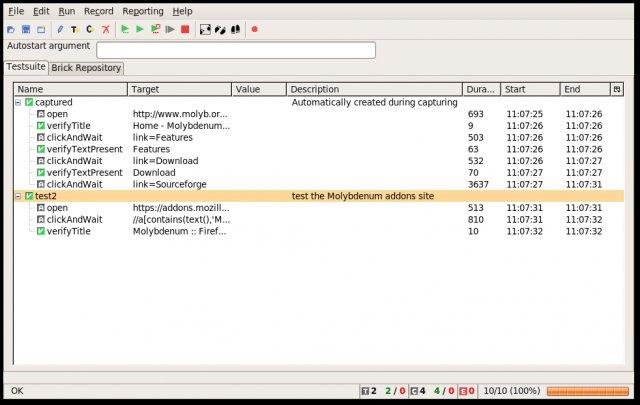The width and height of the screenshot is (640, 405).
Task: Click the OK status text
Action: [17, 391]
